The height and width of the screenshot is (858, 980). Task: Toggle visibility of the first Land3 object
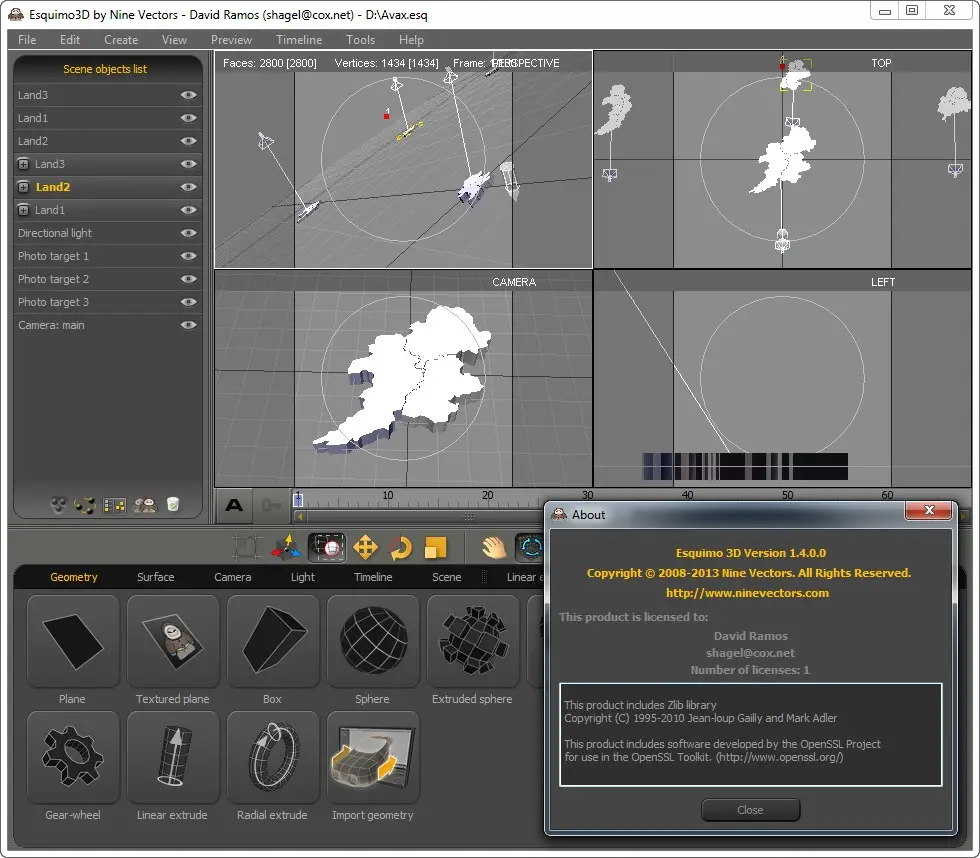coord(189,95)
